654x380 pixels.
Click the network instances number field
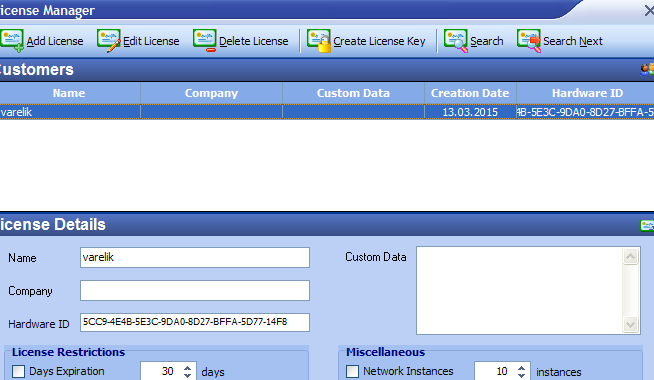coord(495,371)
